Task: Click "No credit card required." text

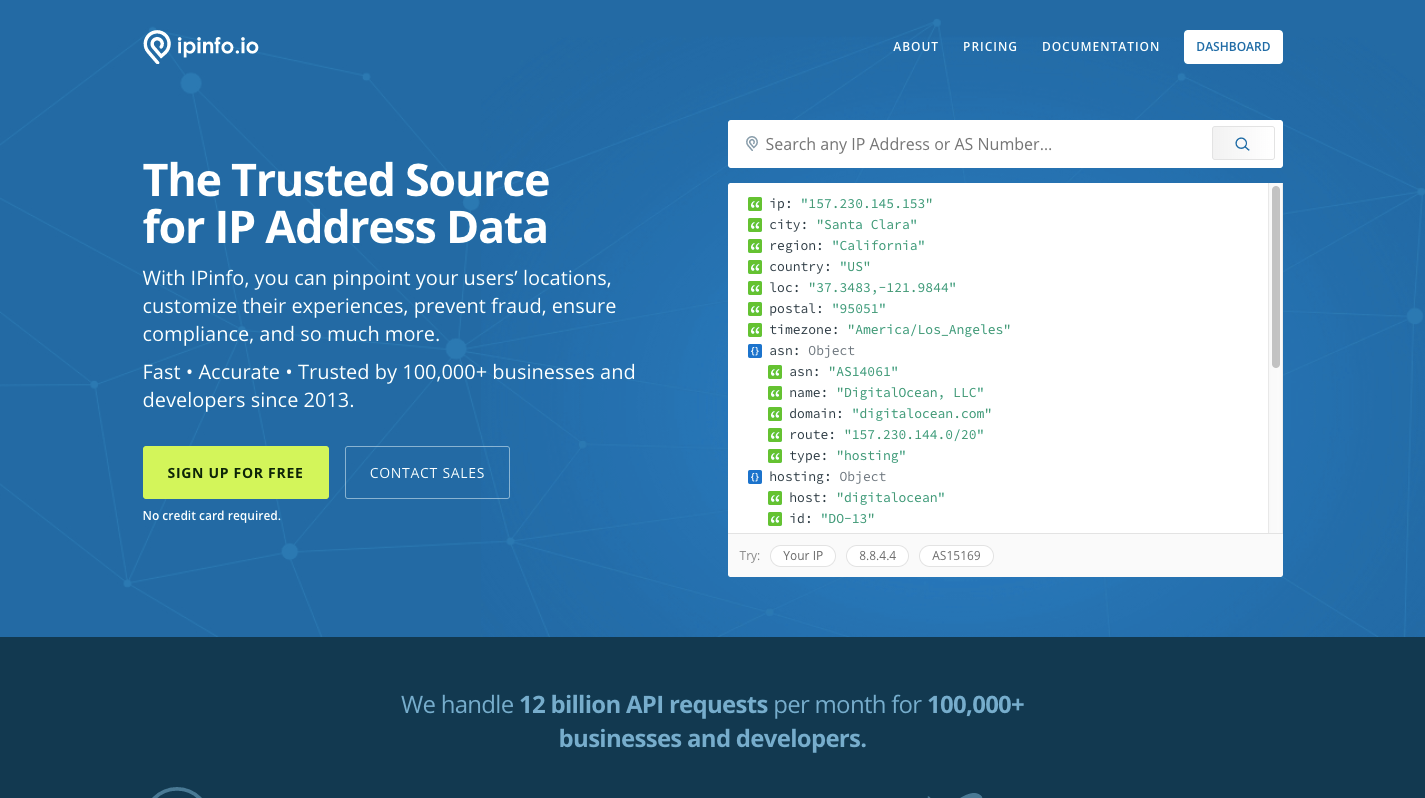Action: click(x=212, y=516)
